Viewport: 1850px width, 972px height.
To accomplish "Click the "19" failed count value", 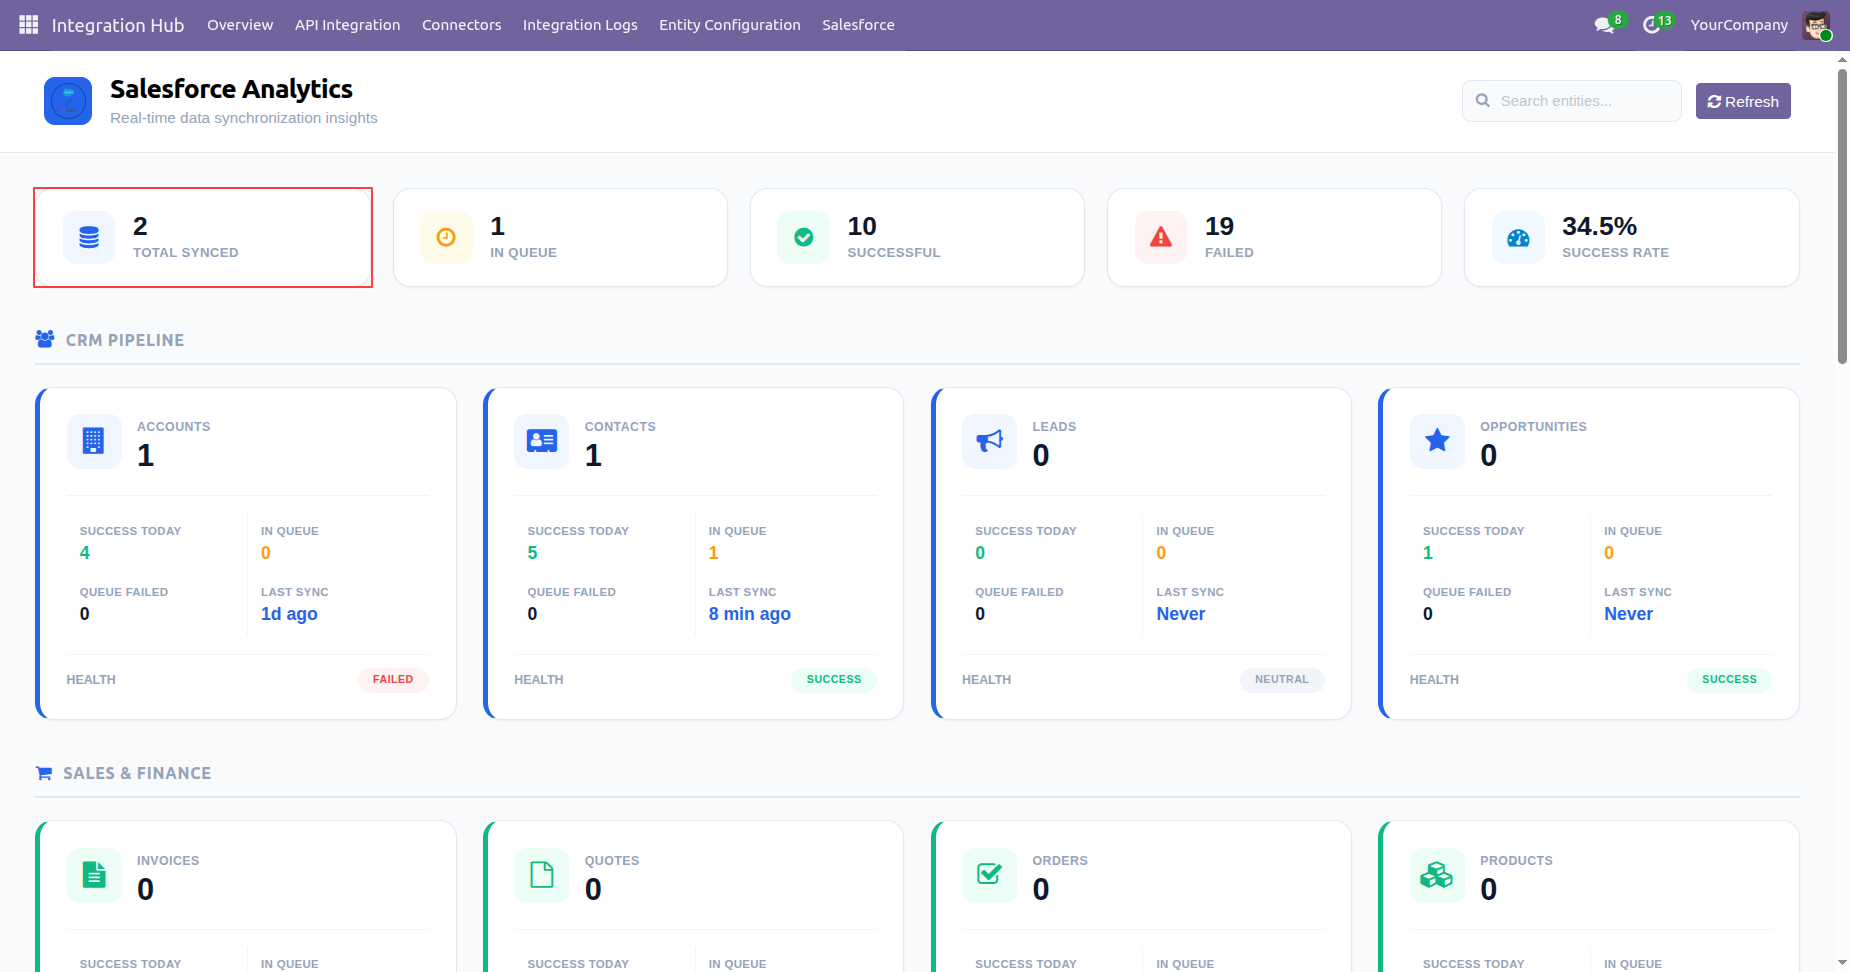I will pyautogui.click(x=1219, y=227).
